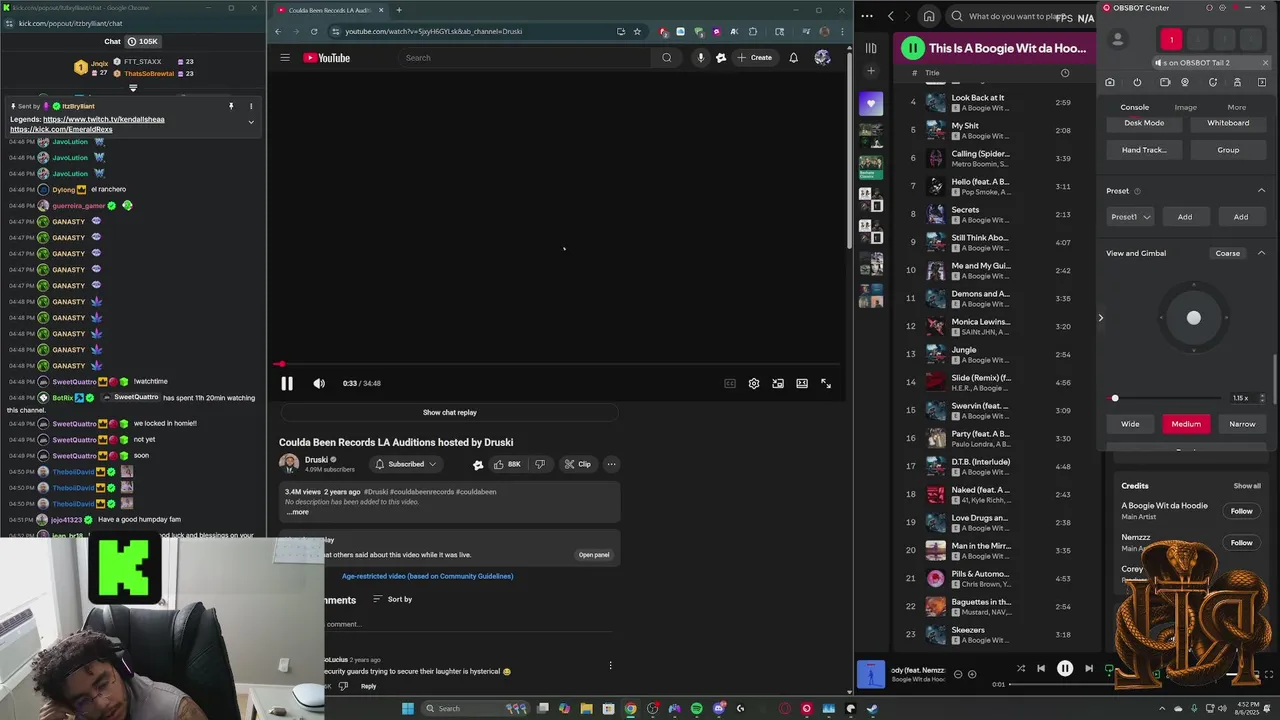
Task: Open YouTube notifications bell
Action: [x=794, y=58]
